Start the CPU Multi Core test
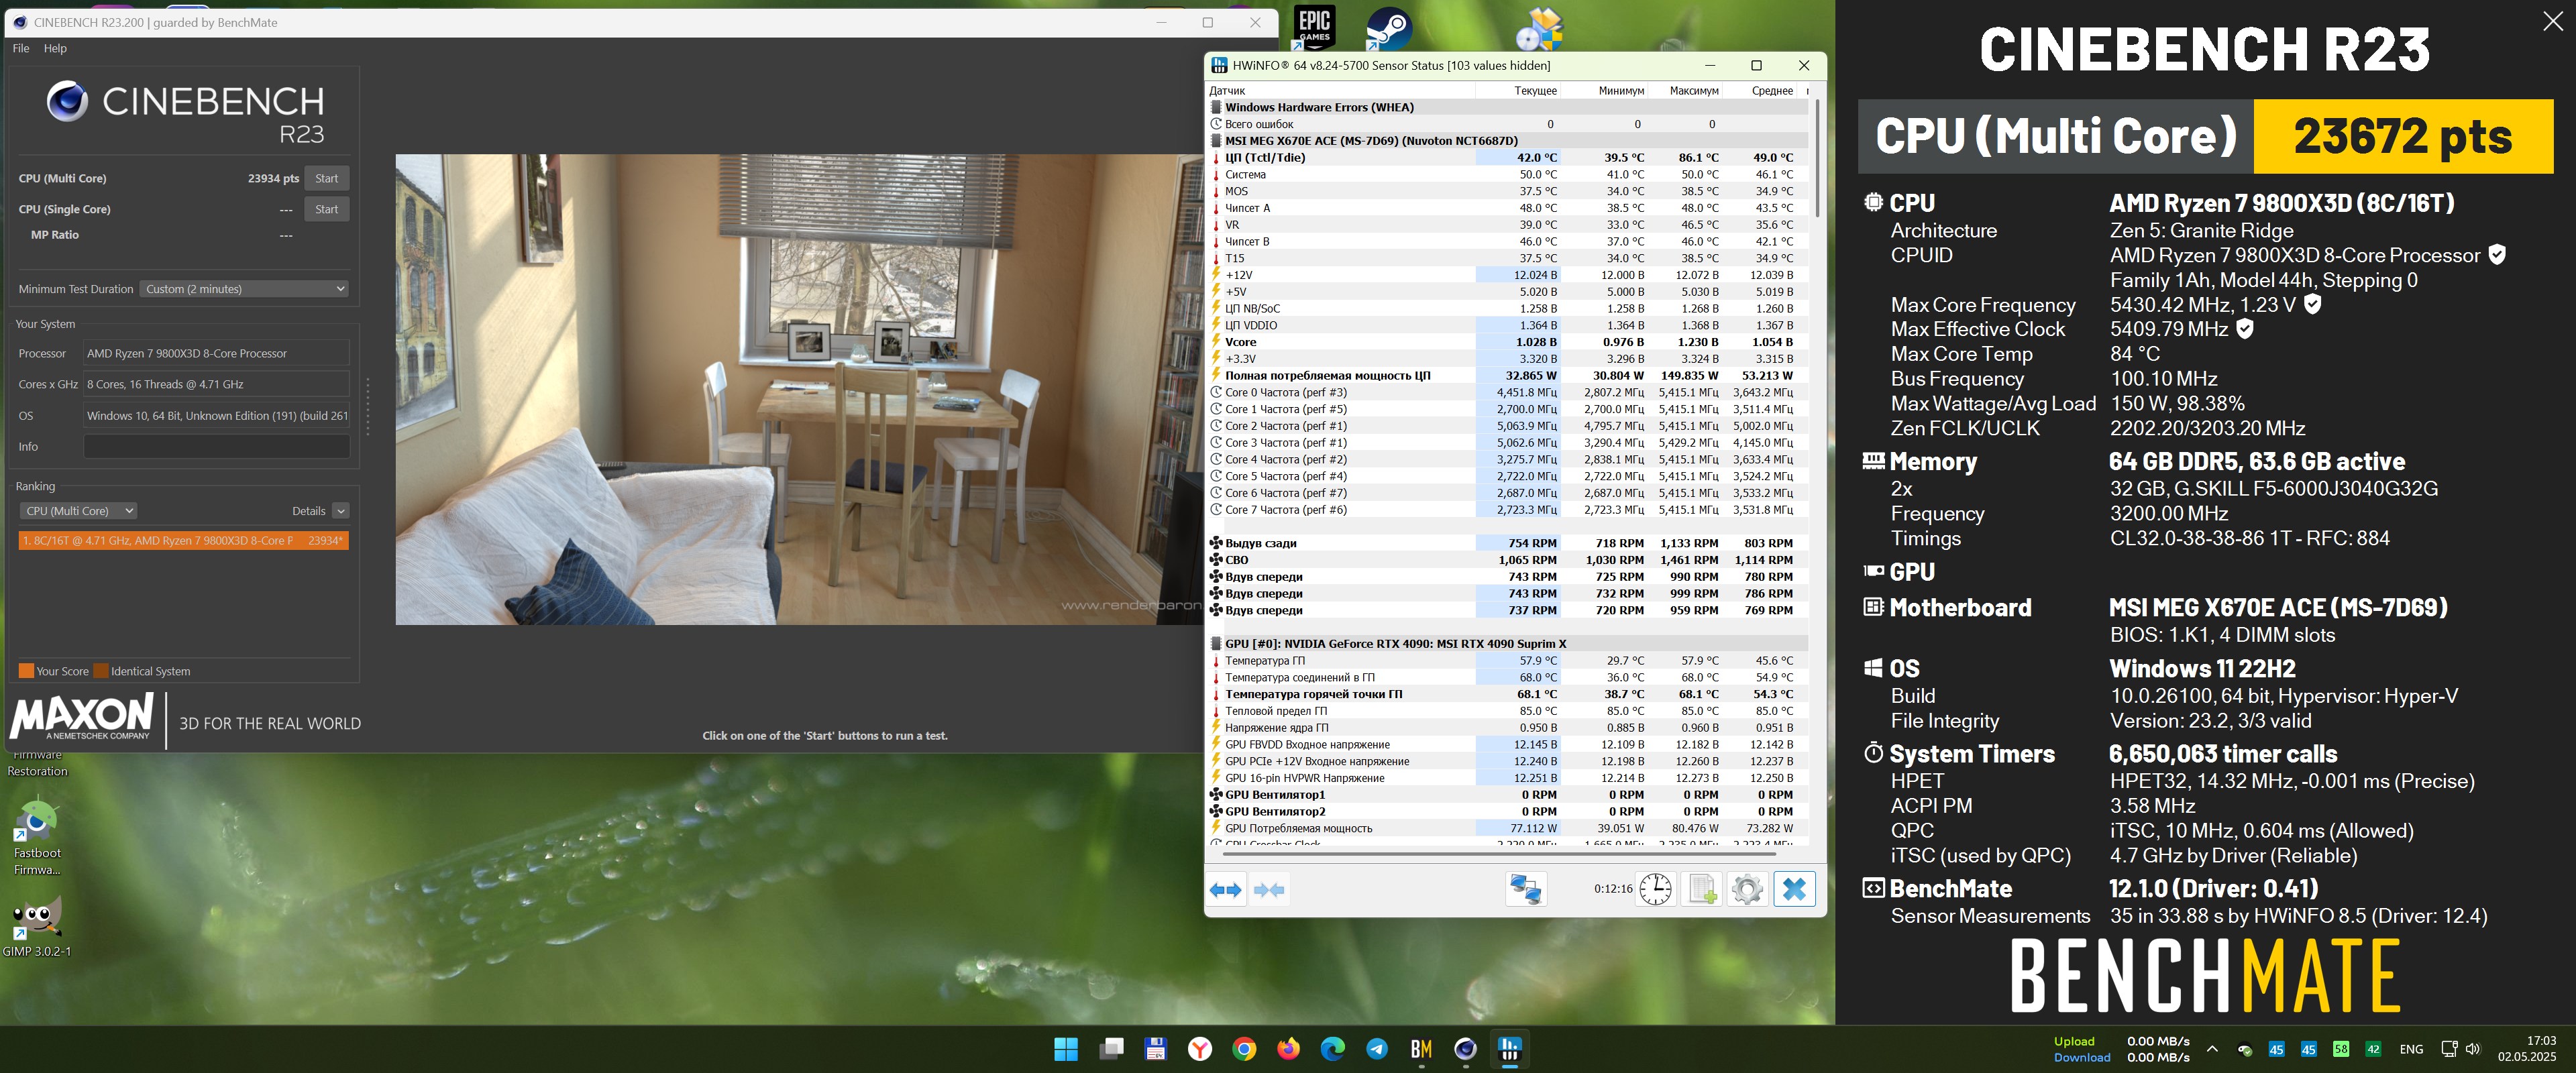Viewport: 2576px width, 1073px height. 326,178
